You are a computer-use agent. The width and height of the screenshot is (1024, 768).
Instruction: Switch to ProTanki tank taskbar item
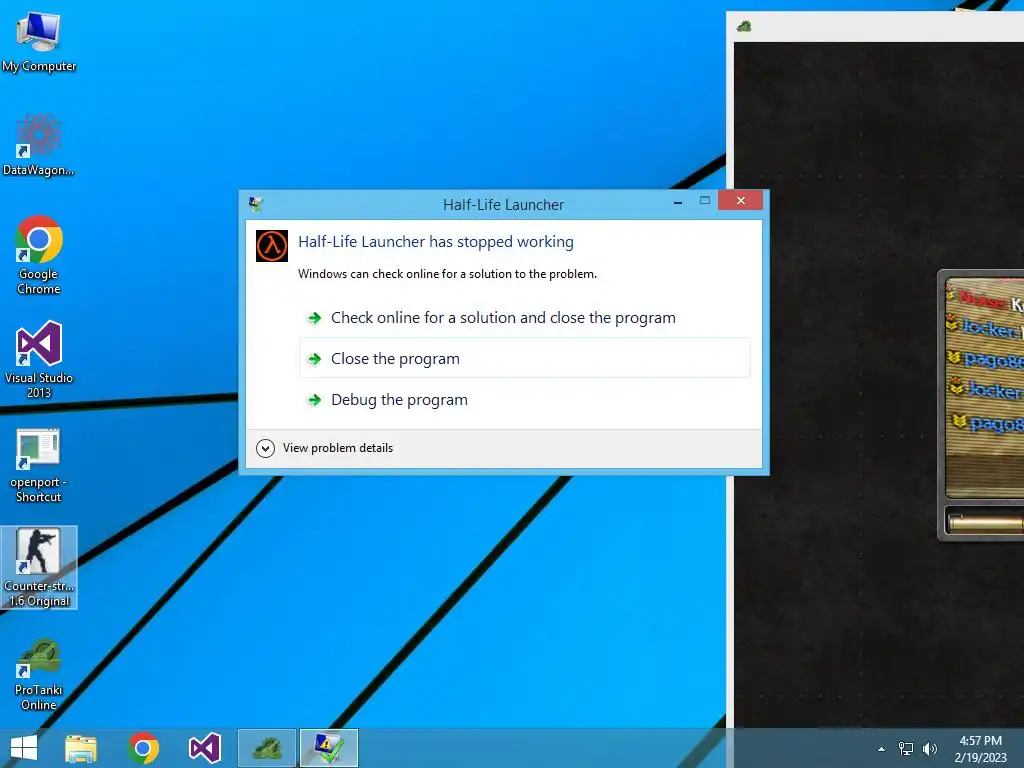[x=266, y=748]
